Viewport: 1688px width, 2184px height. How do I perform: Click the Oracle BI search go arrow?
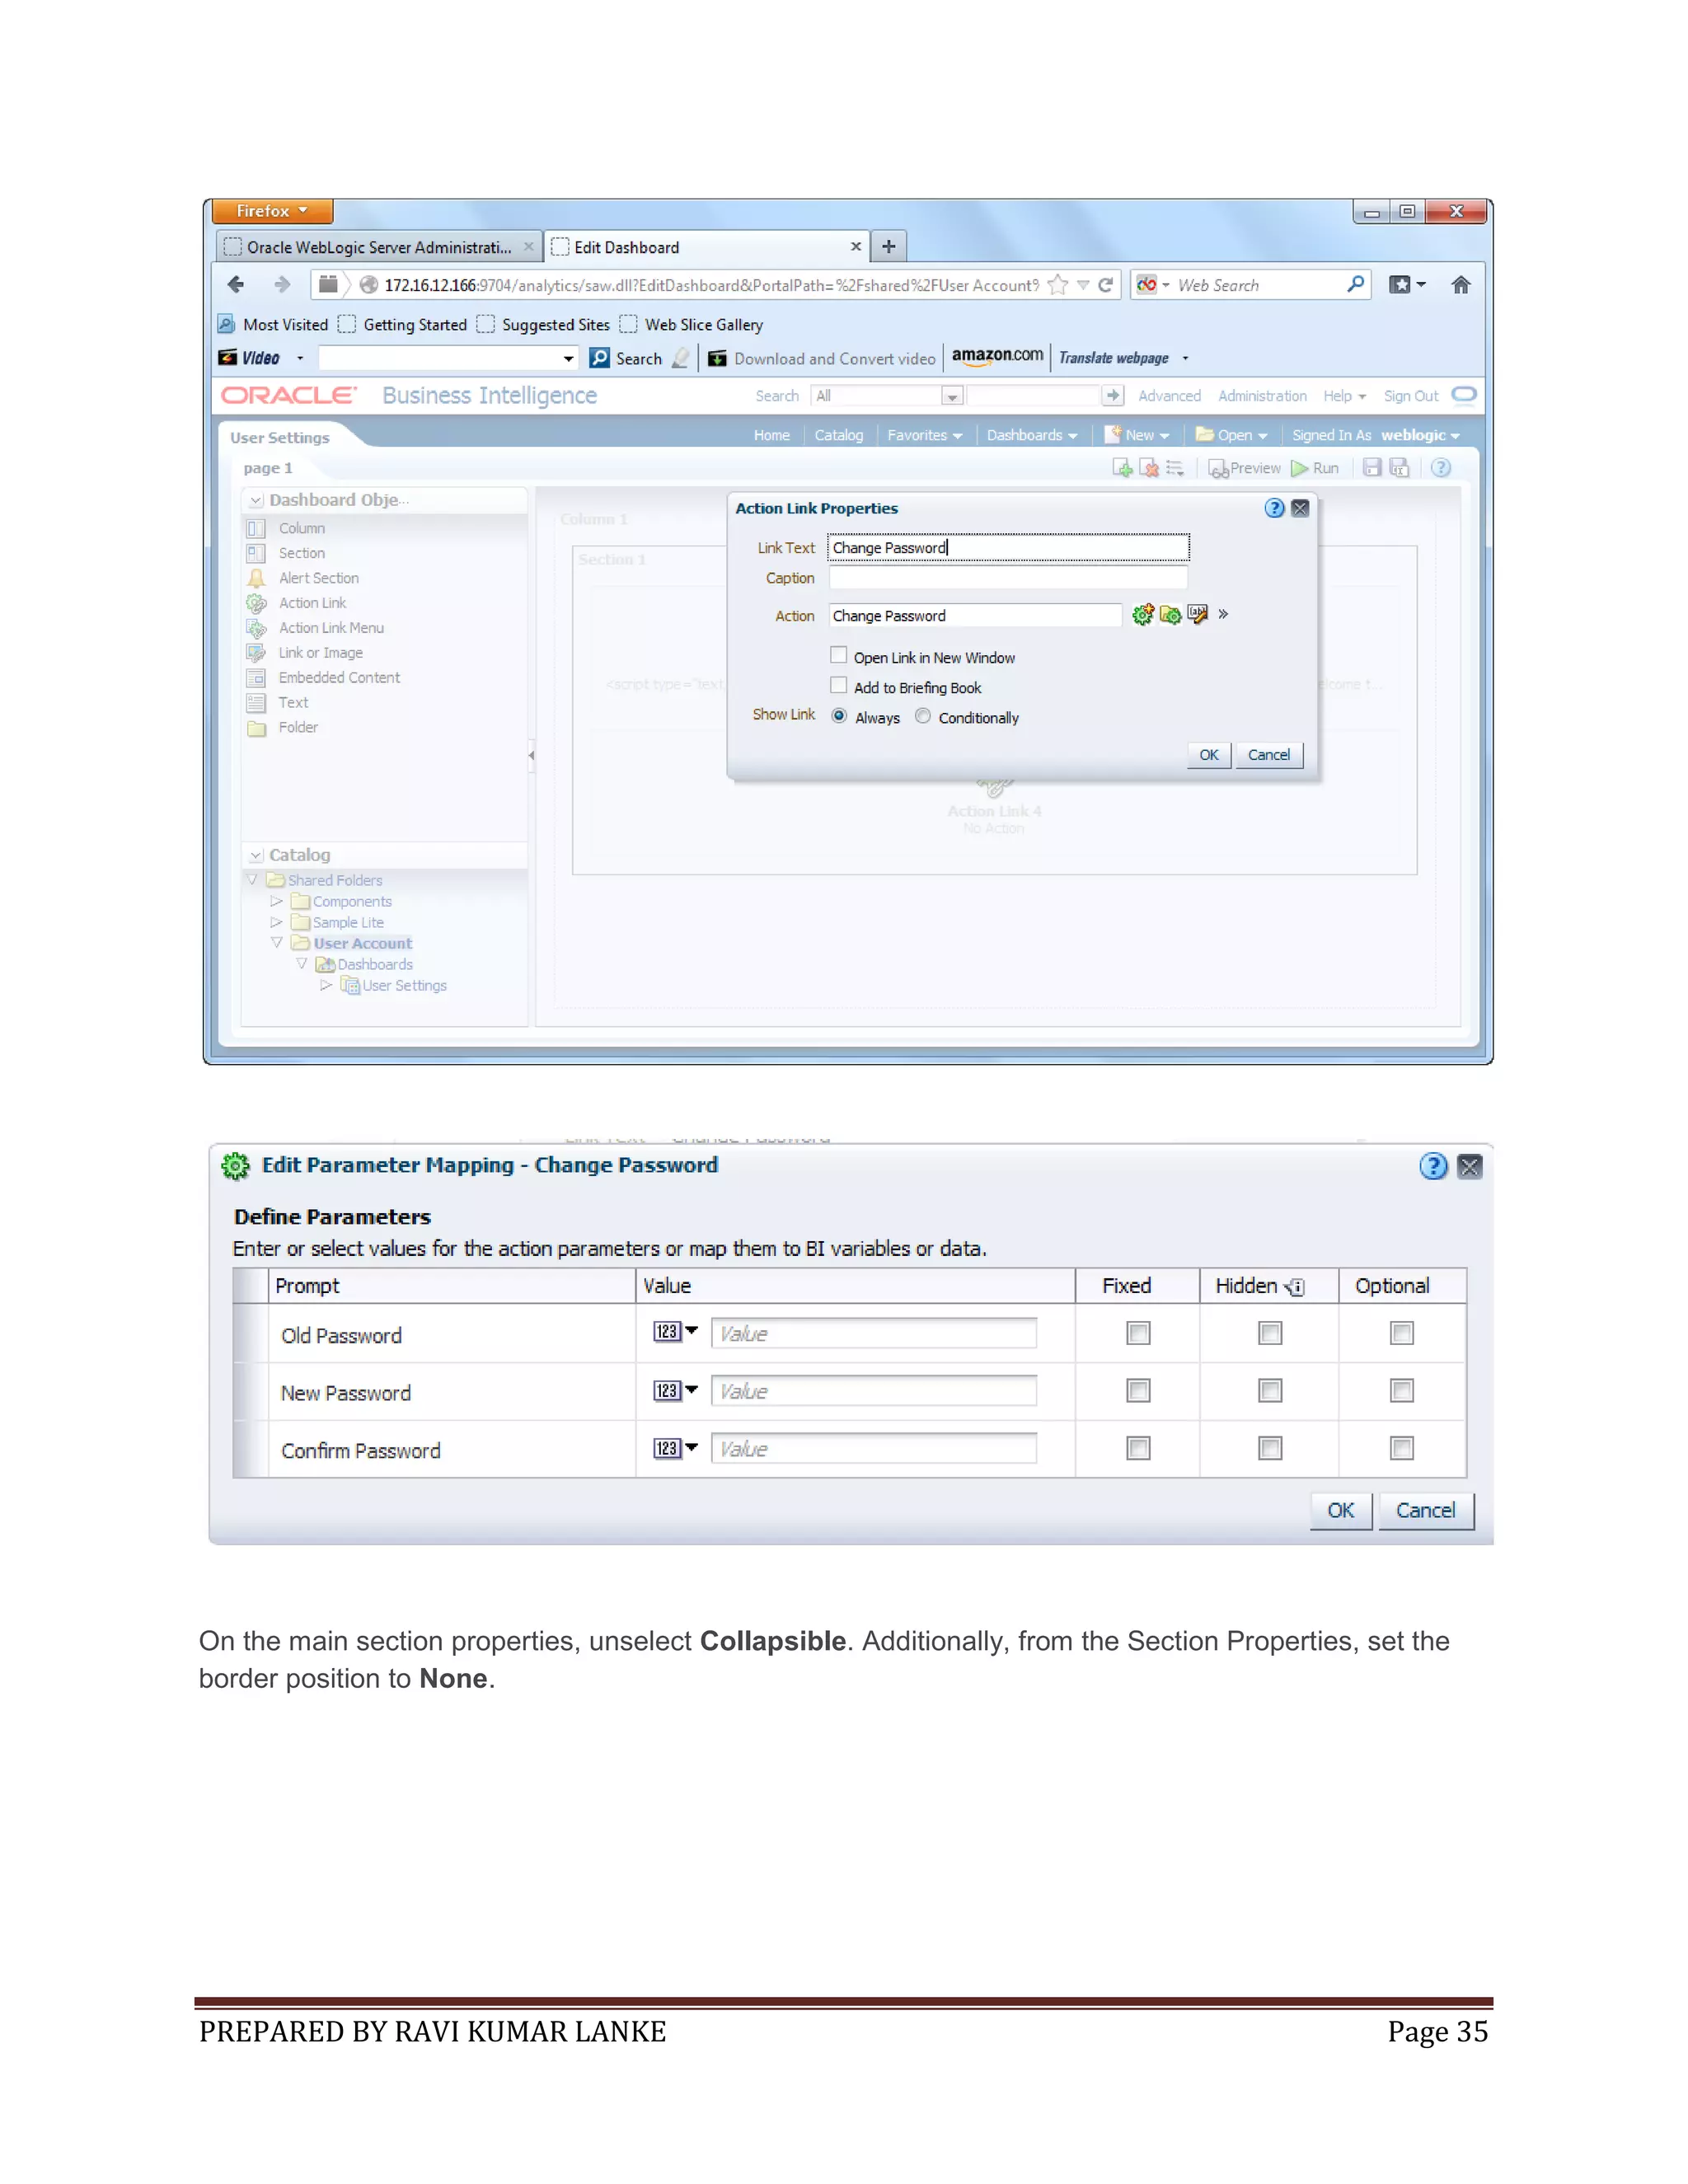(1112, 396)
